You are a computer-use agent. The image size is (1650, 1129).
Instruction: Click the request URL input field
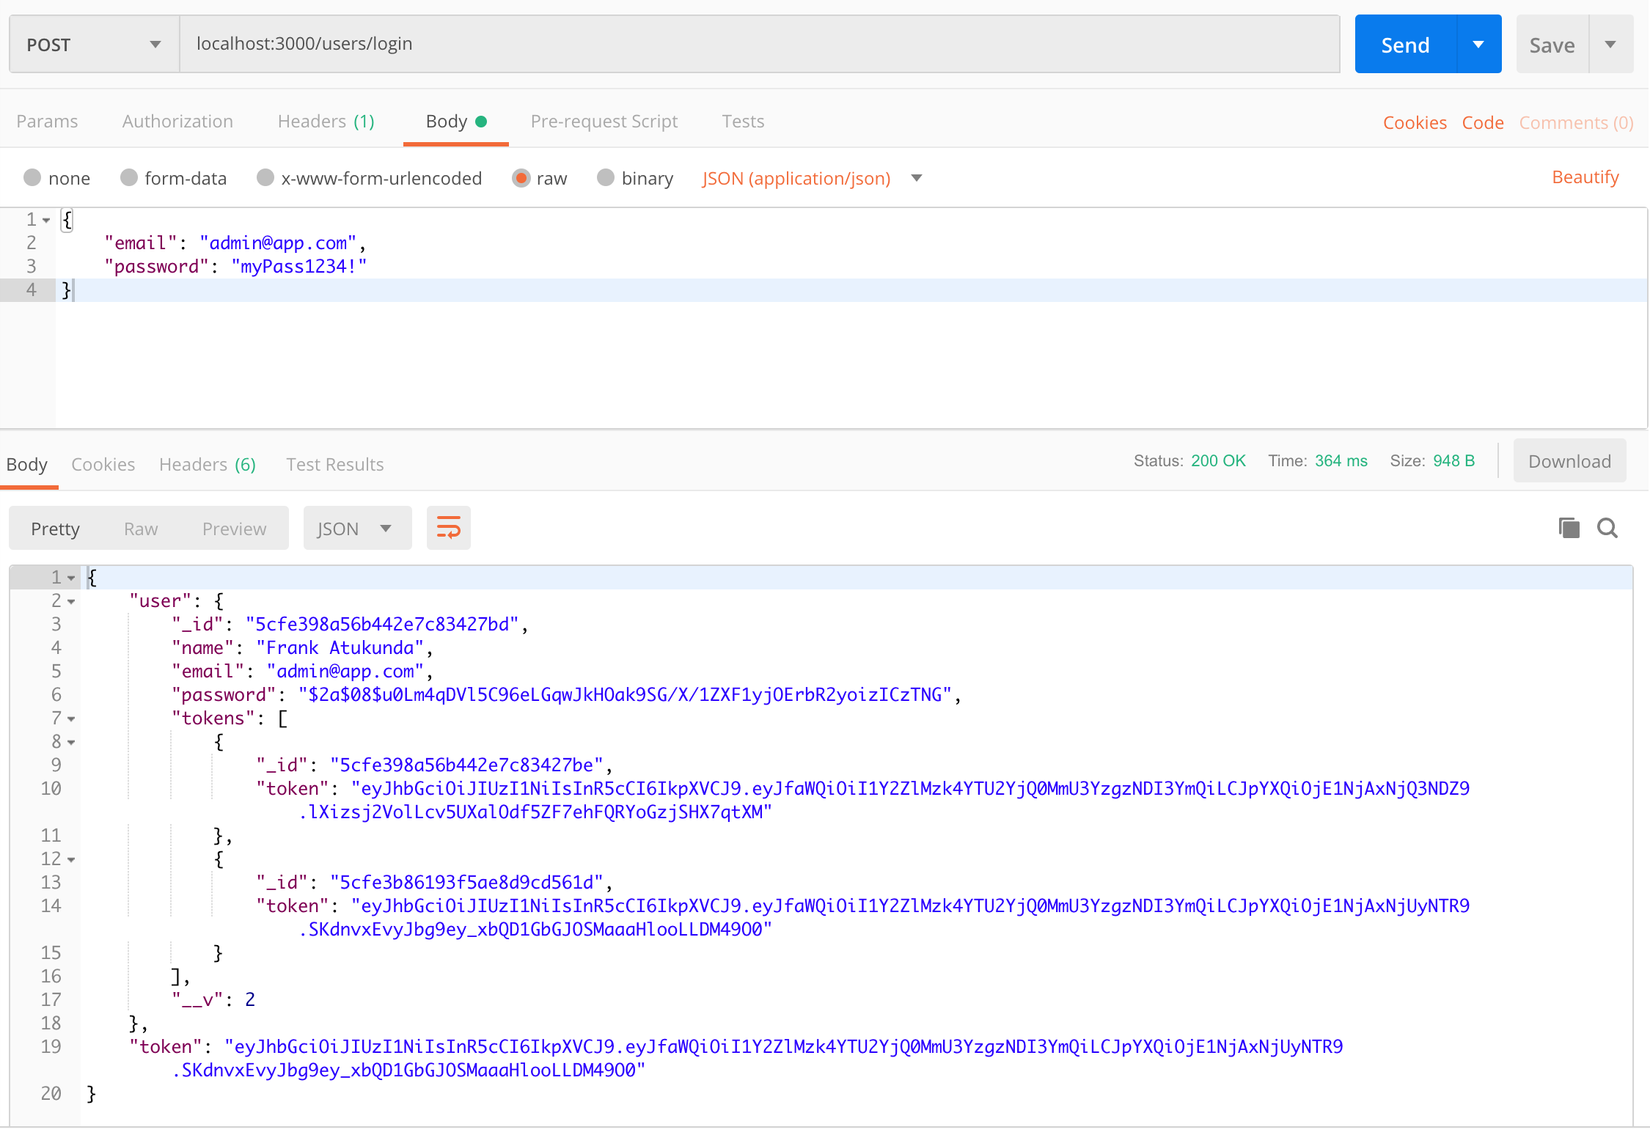(760, 44)
